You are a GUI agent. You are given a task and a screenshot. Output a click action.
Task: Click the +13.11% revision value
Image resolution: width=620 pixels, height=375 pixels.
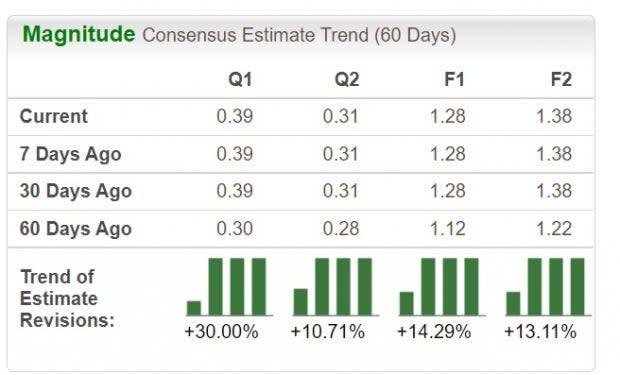(x=540, y=331)
